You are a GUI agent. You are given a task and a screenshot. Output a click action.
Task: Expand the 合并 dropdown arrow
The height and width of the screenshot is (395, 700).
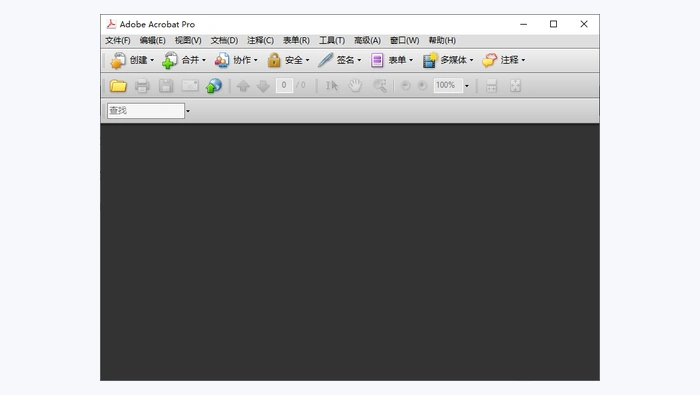204,60
